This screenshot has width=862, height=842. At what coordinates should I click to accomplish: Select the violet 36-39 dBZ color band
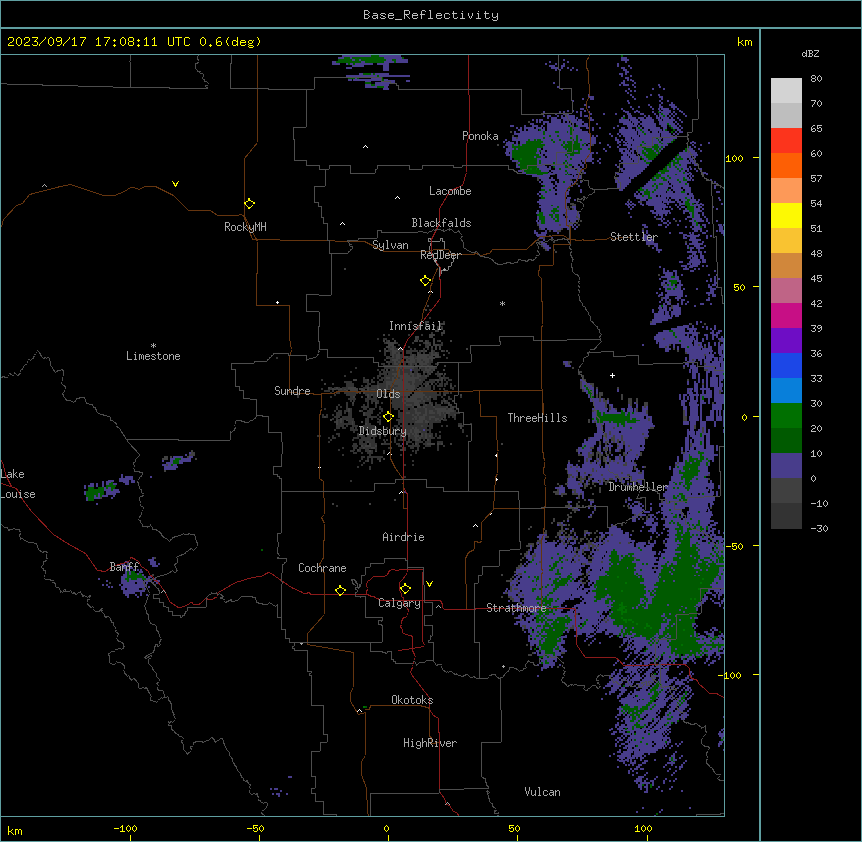pos(786,341)
